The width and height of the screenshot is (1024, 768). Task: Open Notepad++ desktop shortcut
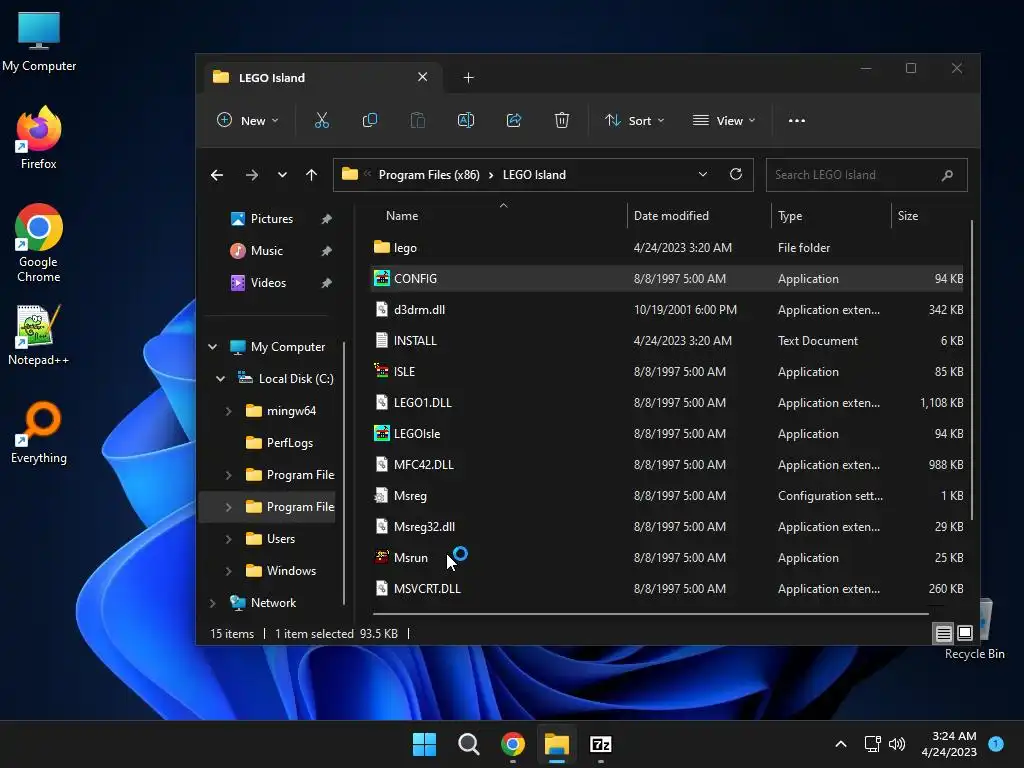pyautogui.click(x=39, y=335)
